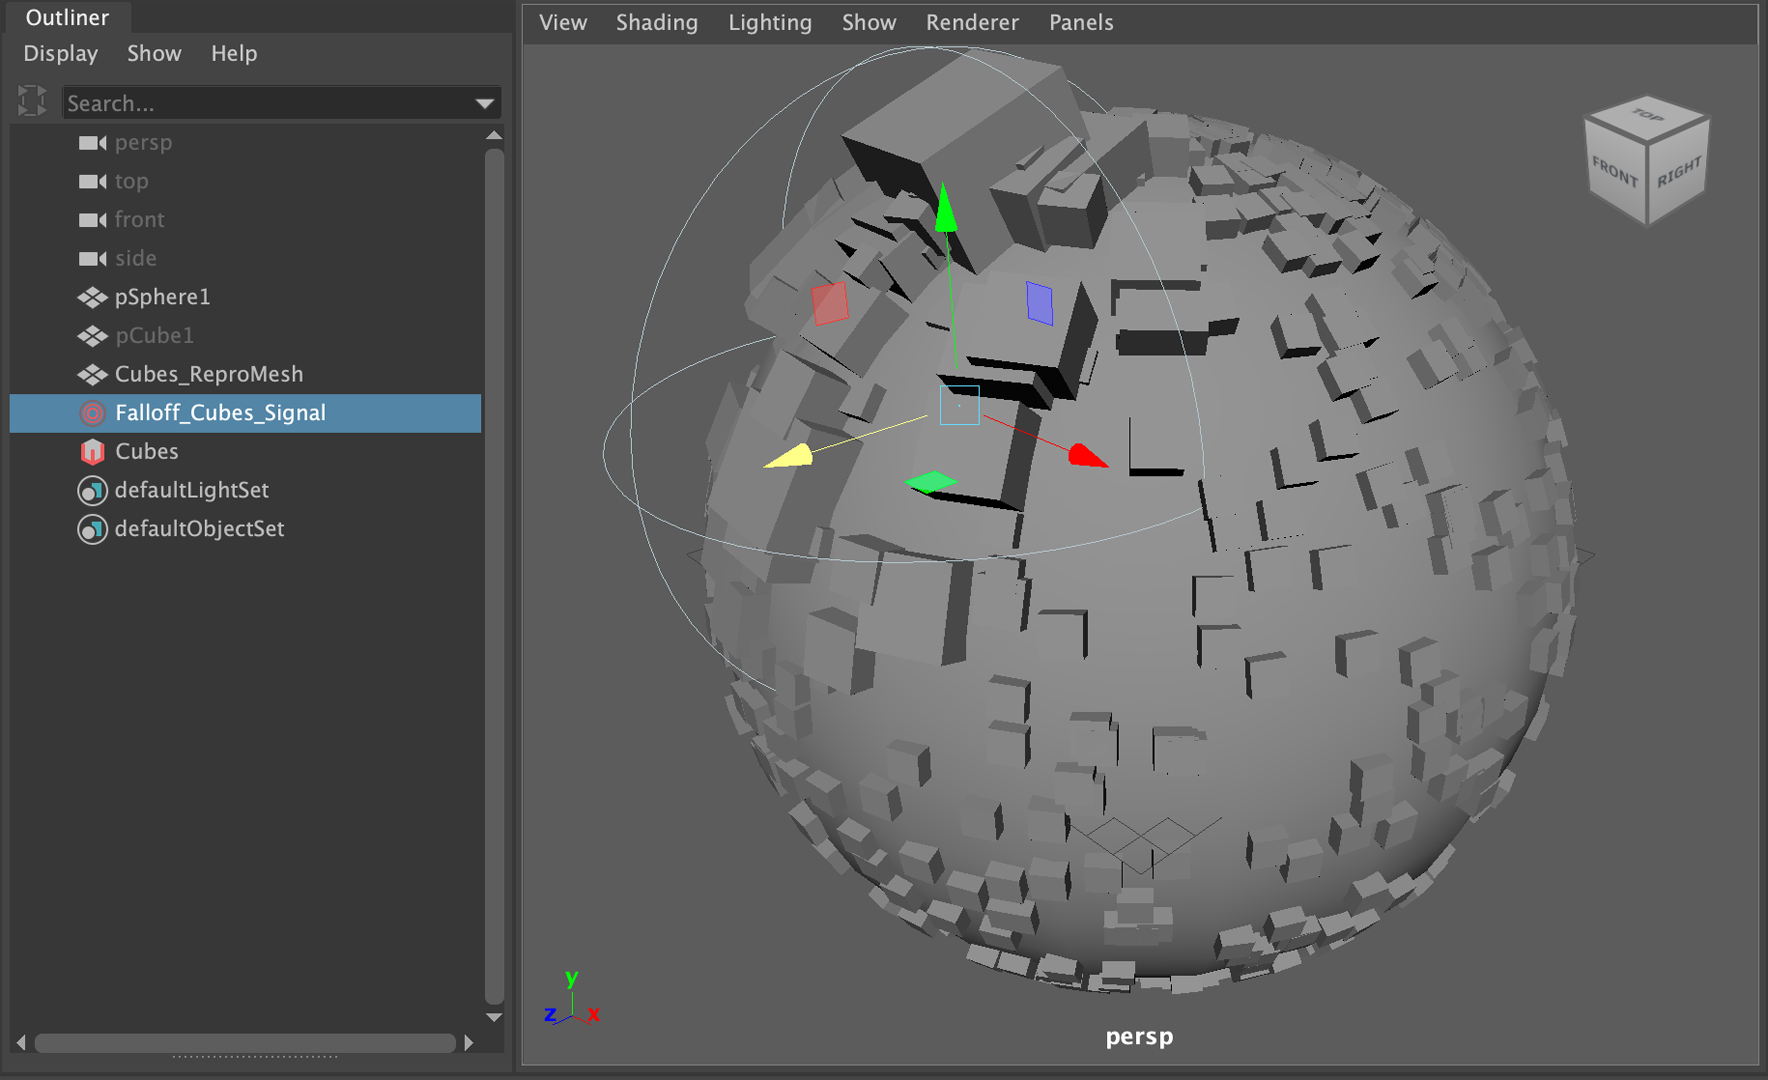Select the pCube1 item in Outliner
The width and height of the screenshot is (1768, 1080).
(x=154, y=336)
